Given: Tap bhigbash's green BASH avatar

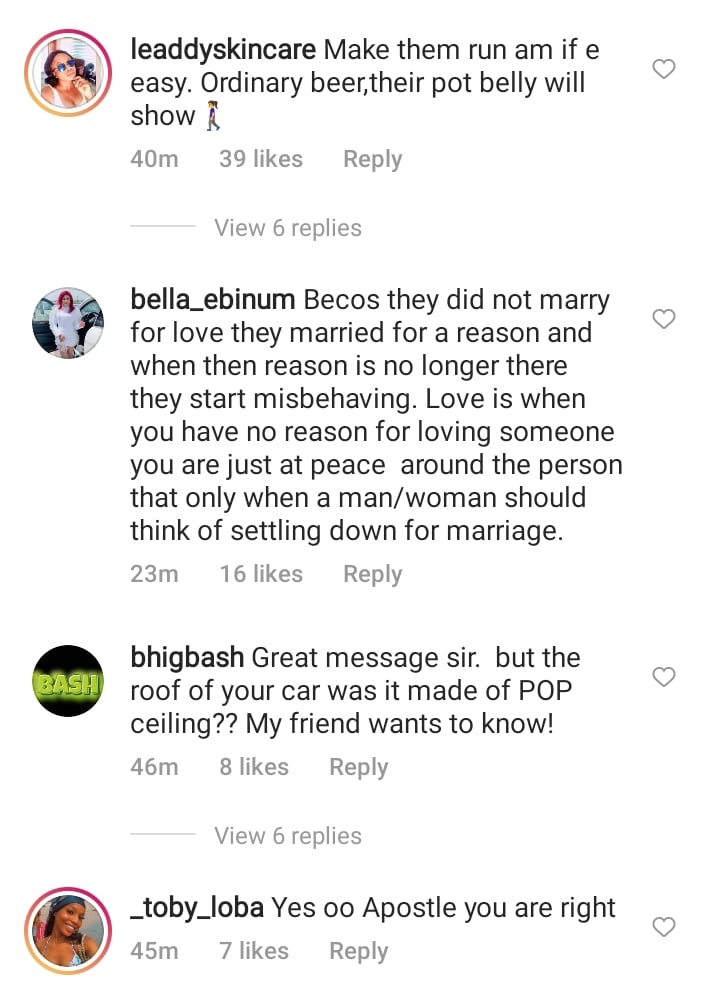Looking at the screenshot, I should pos(68,681).
